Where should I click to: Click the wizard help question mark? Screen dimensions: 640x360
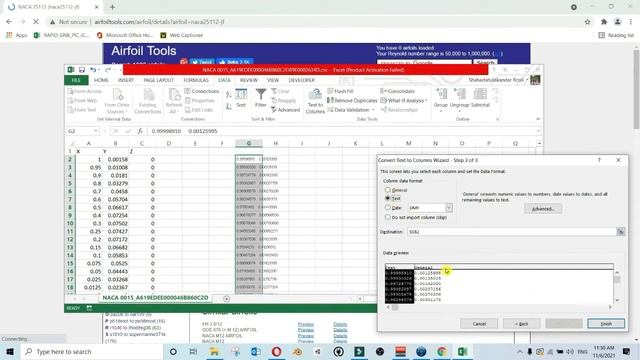point(599,160)
